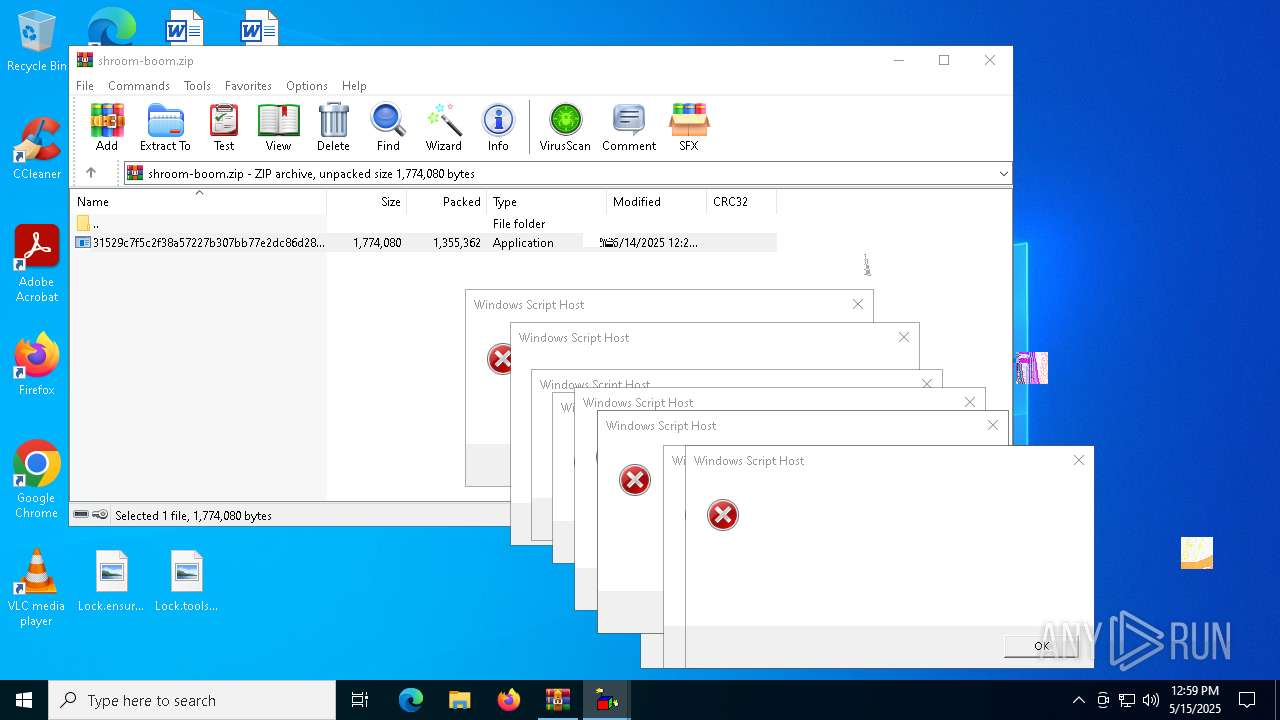Open the View toolbar icon

pos(278,127)
